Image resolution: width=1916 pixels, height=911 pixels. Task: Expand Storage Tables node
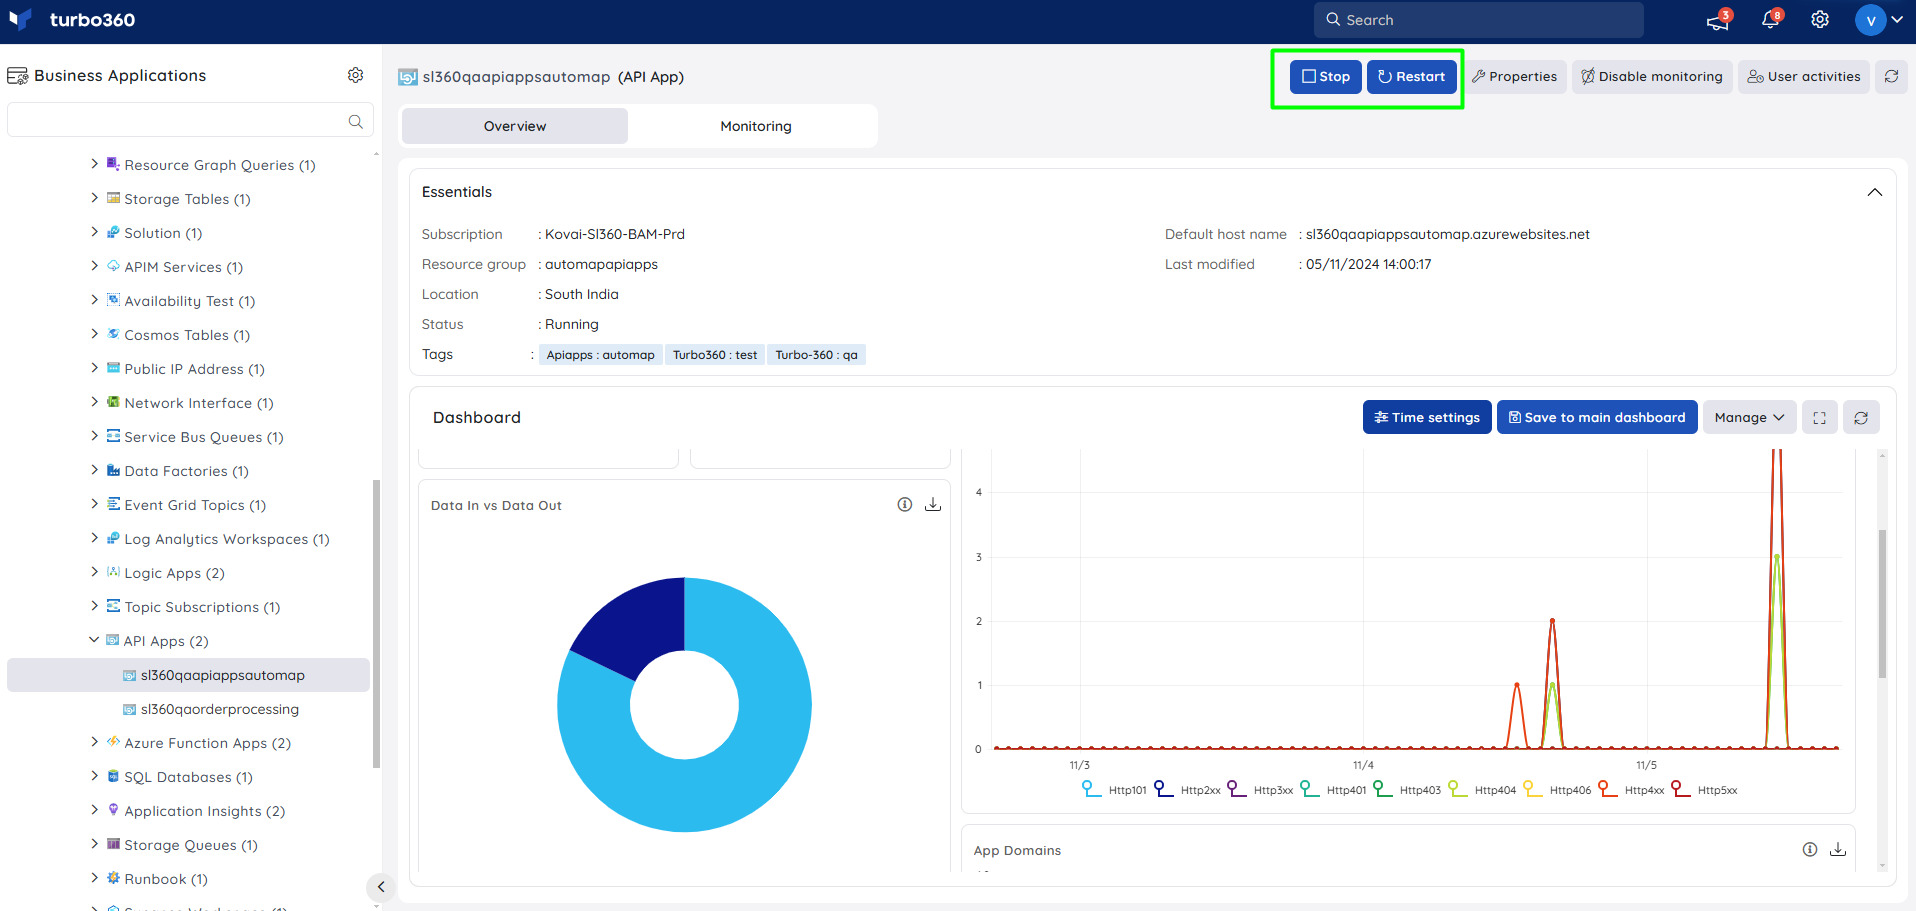point(94,198)
